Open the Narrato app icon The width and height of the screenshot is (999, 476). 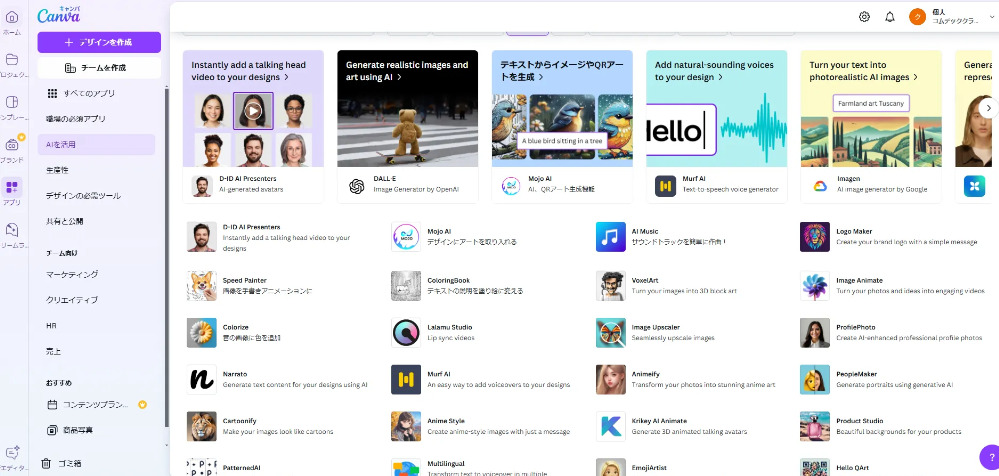[x=201, y=380]
